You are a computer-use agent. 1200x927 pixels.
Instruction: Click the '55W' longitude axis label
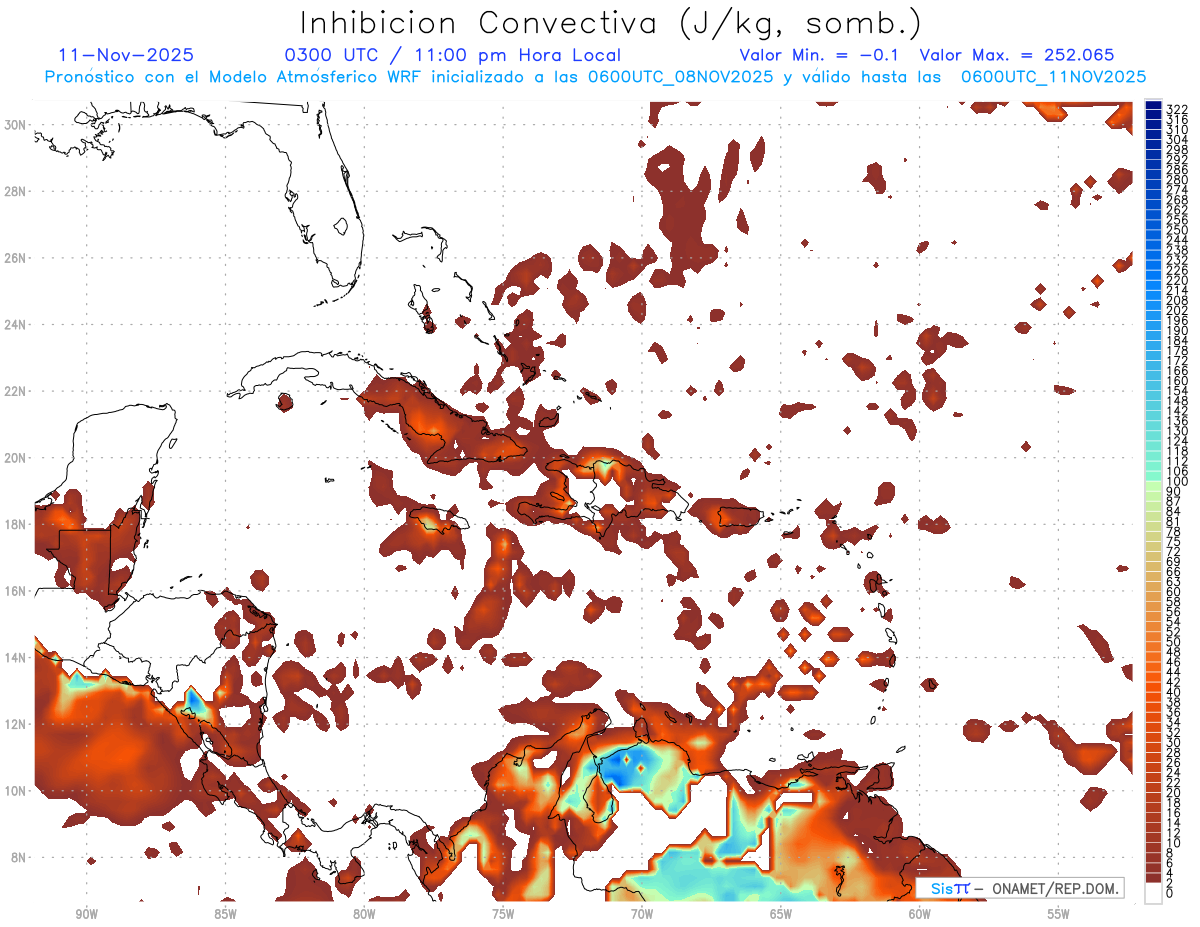click(x=1059, y=913)
